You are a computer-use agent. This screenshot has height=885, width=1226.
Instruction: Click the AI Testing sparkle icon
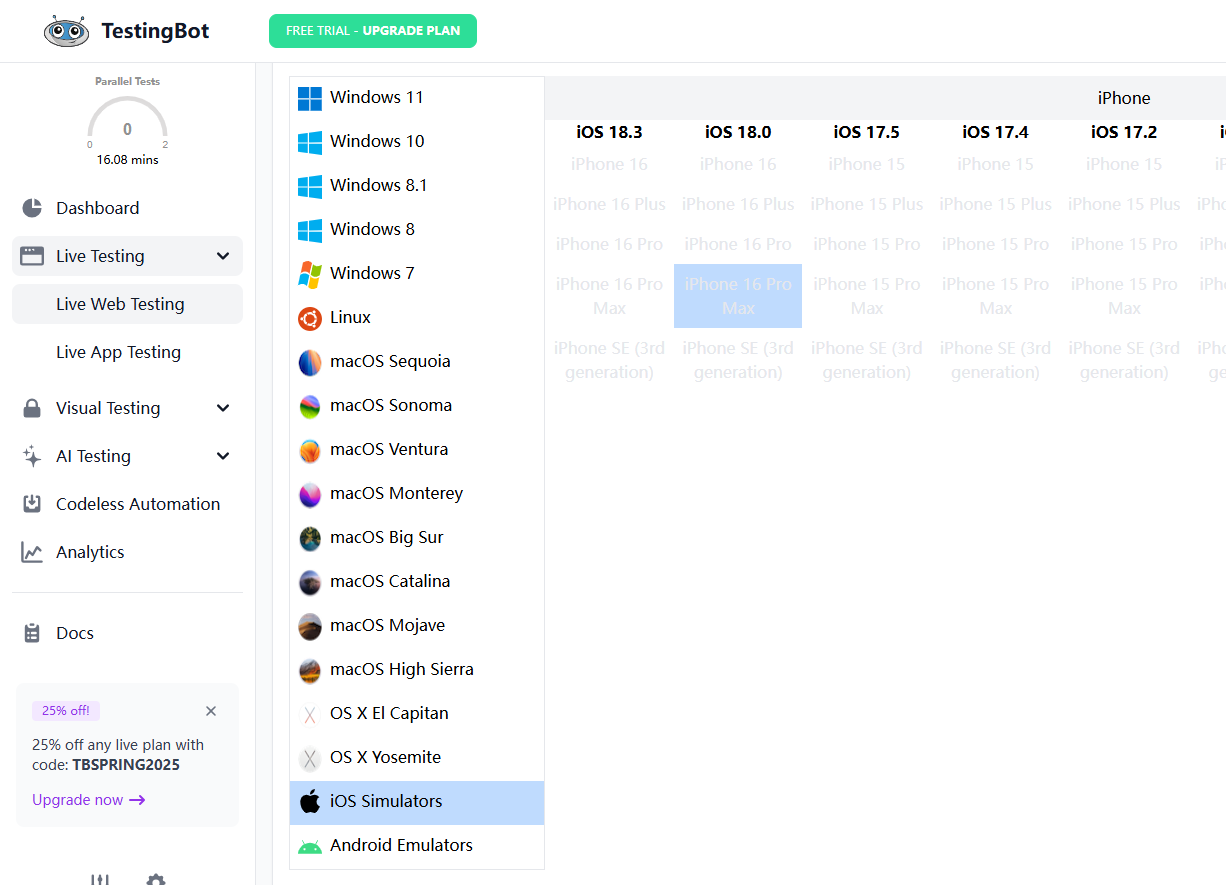click(x=32, y=456)
